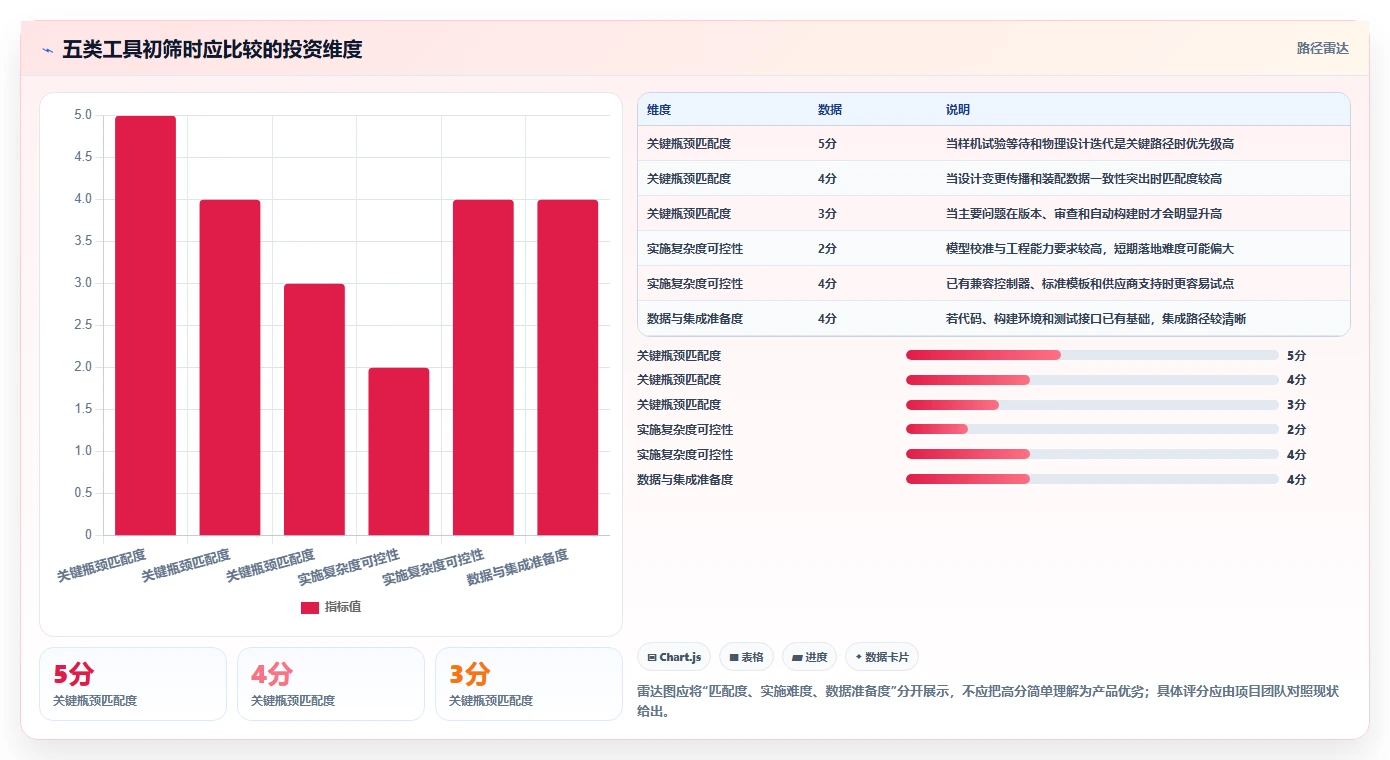Viewport: 1390px width, 760px height.
Task: Select the table row about 当设计变更传播和装配数据一致性
Action: click(x=993, y=179)
